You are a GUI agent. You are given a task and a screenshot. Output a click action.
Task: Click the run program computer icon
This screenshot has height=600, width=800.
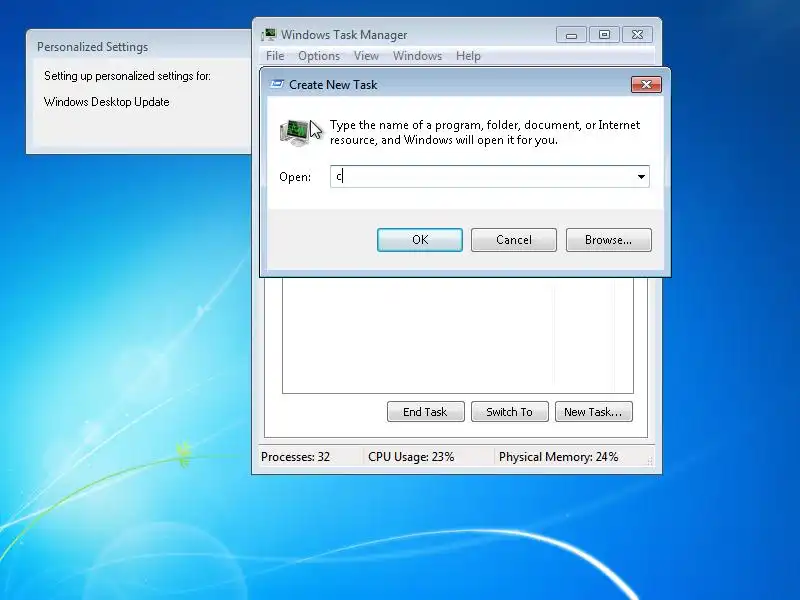(x=295, y=132)
